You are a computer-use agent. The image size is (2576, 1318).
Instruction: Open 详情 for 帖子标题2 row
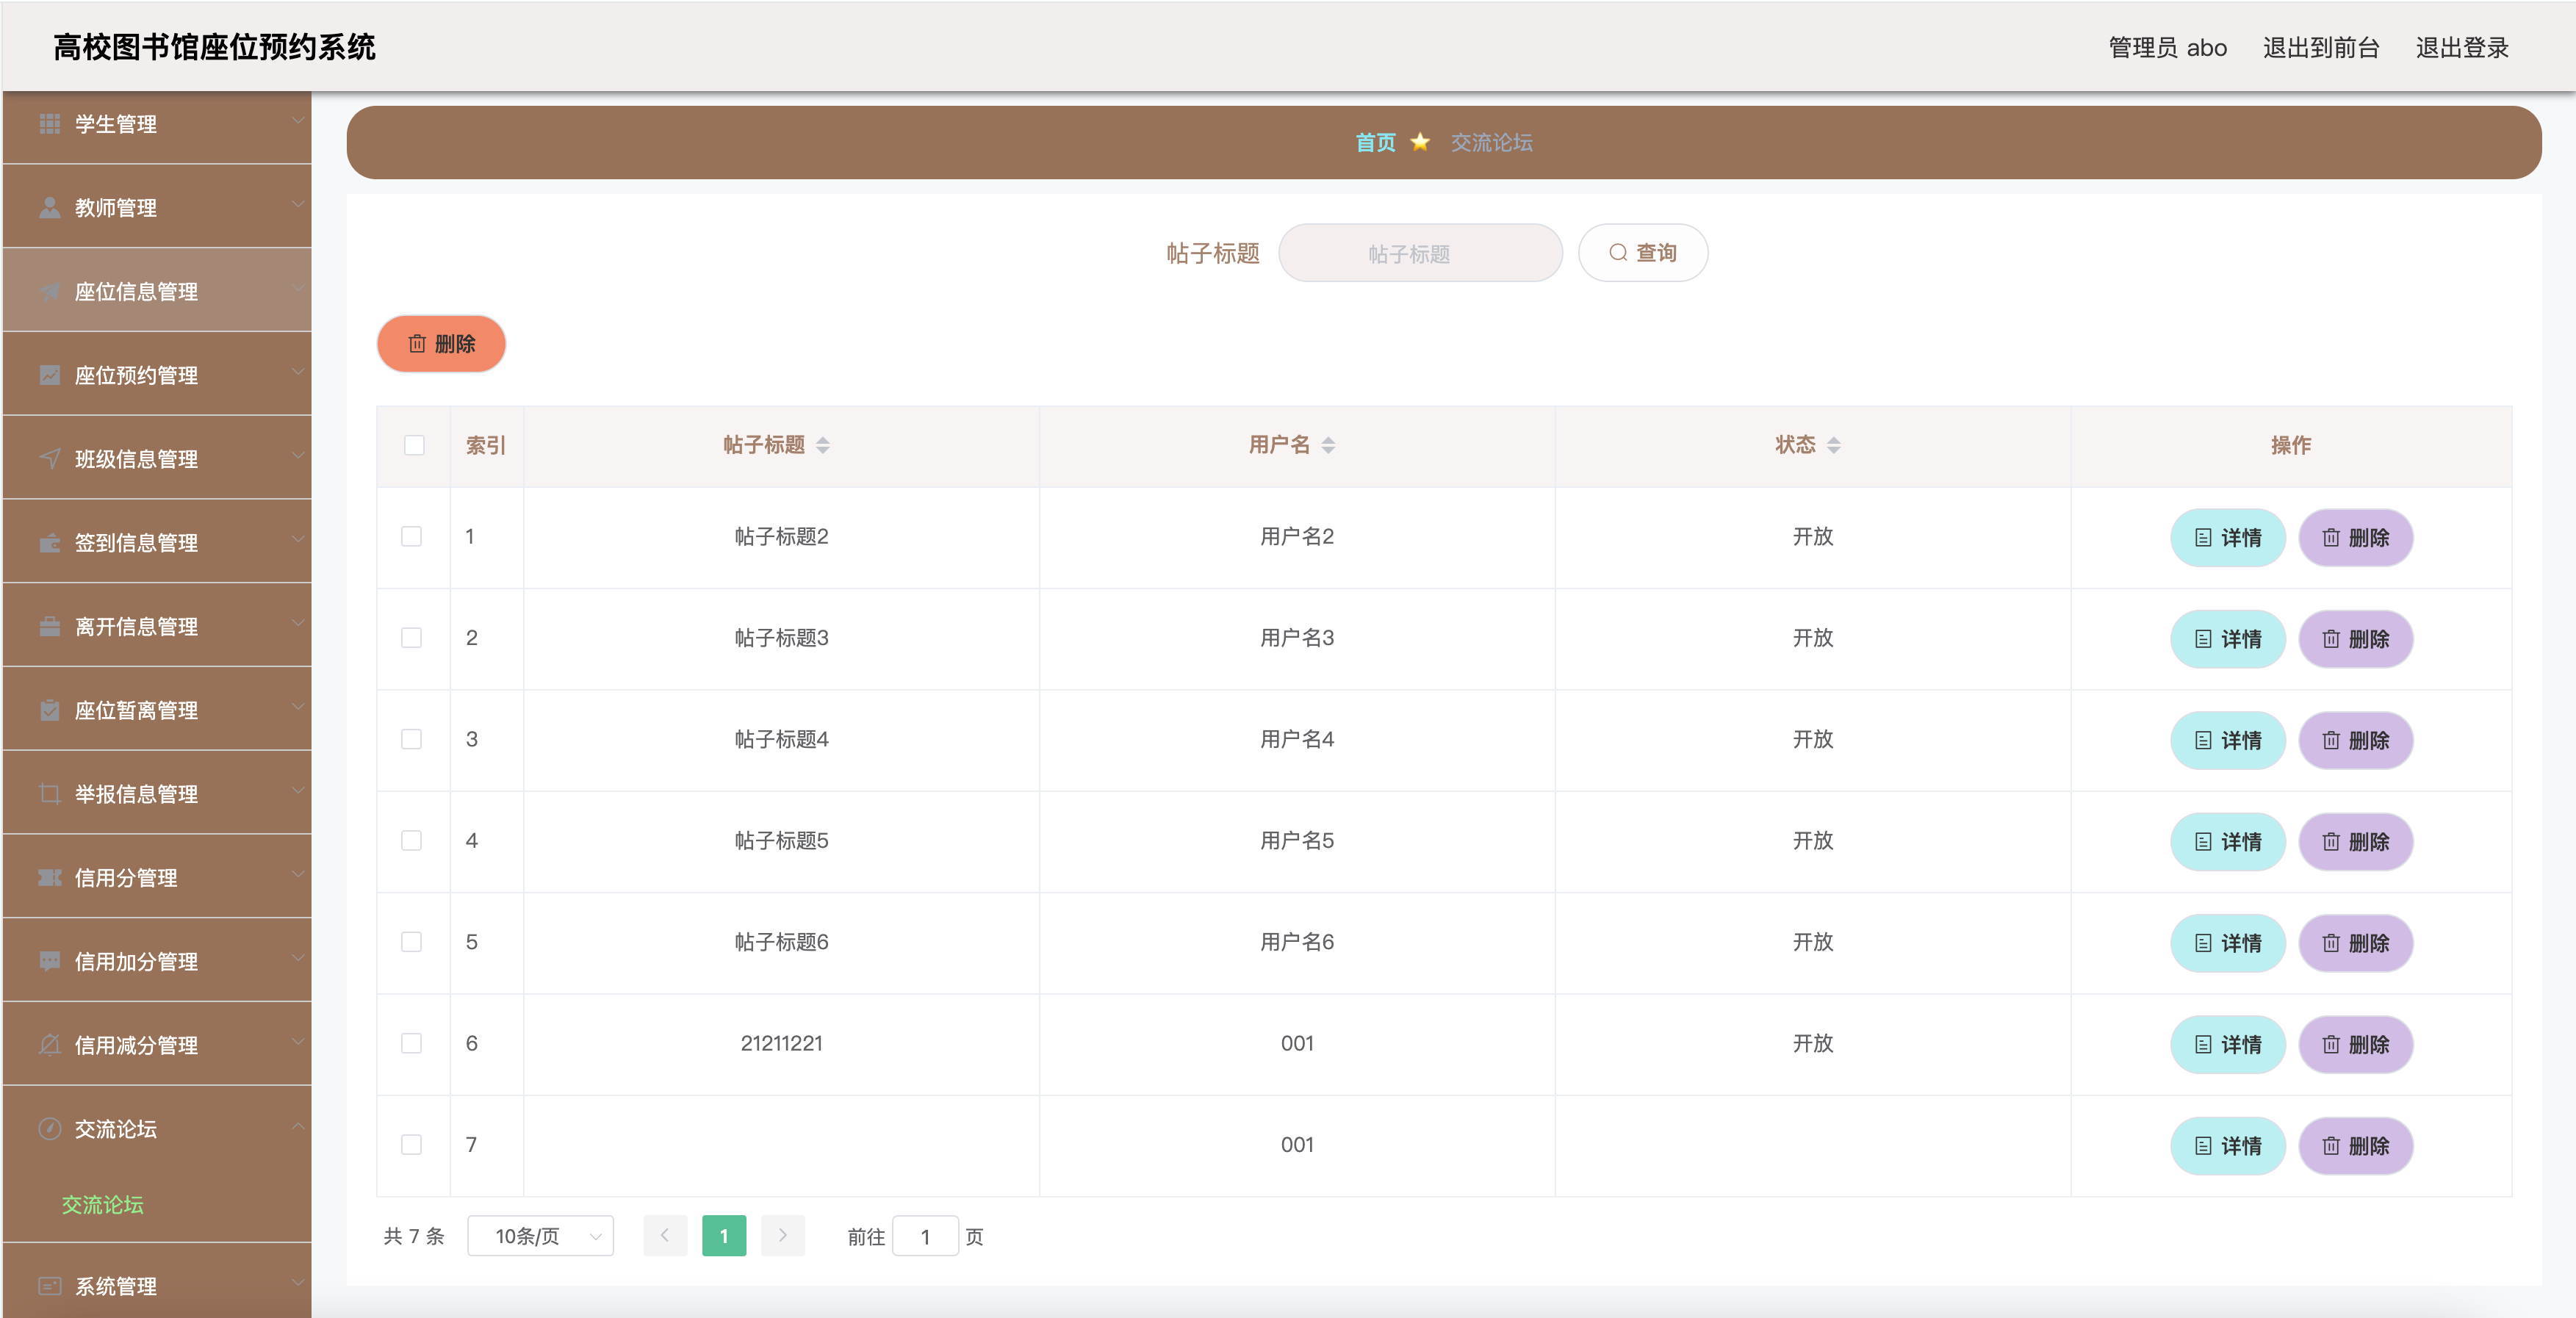(x=2228, y=538)
